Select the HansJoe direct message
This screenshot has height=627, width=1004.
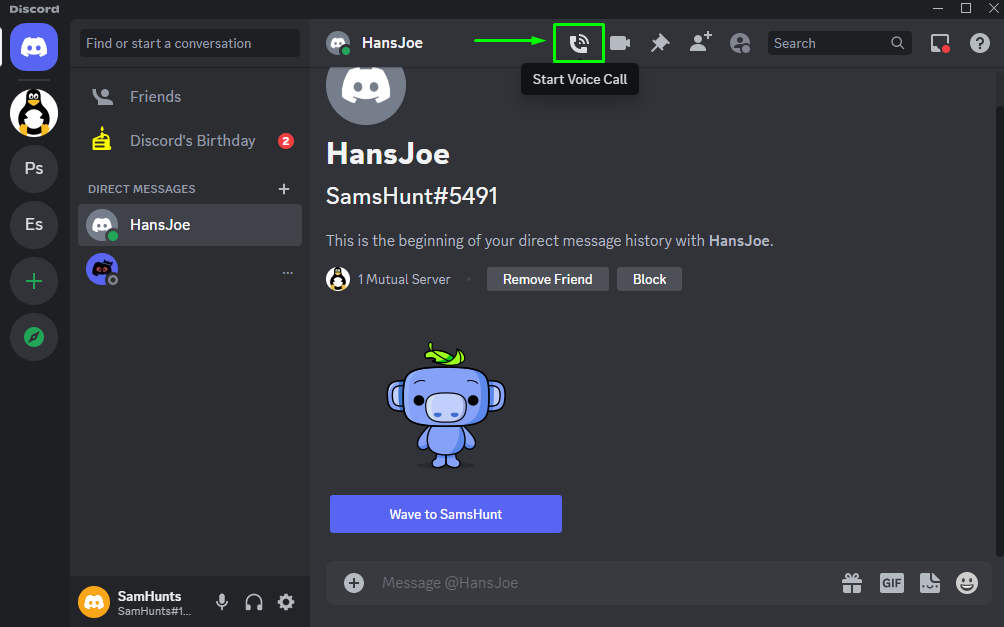point(190,225)
